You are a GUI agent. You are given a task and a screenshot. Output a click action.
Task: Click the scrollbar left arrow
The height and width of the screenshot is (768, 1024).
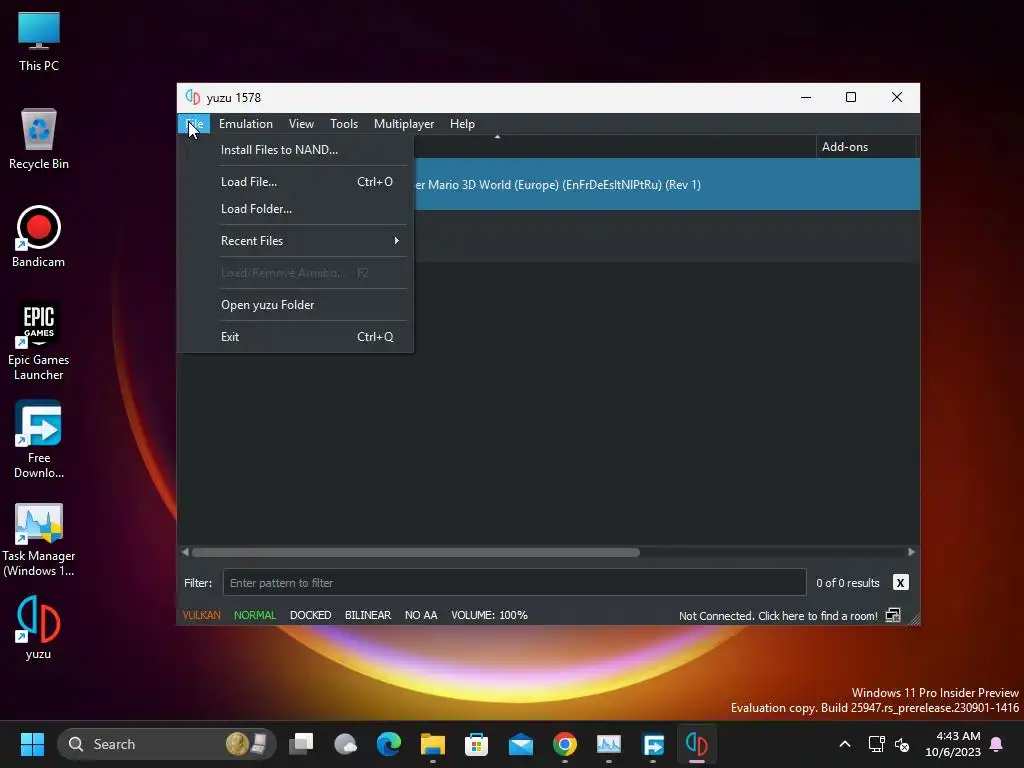[185, 552]
